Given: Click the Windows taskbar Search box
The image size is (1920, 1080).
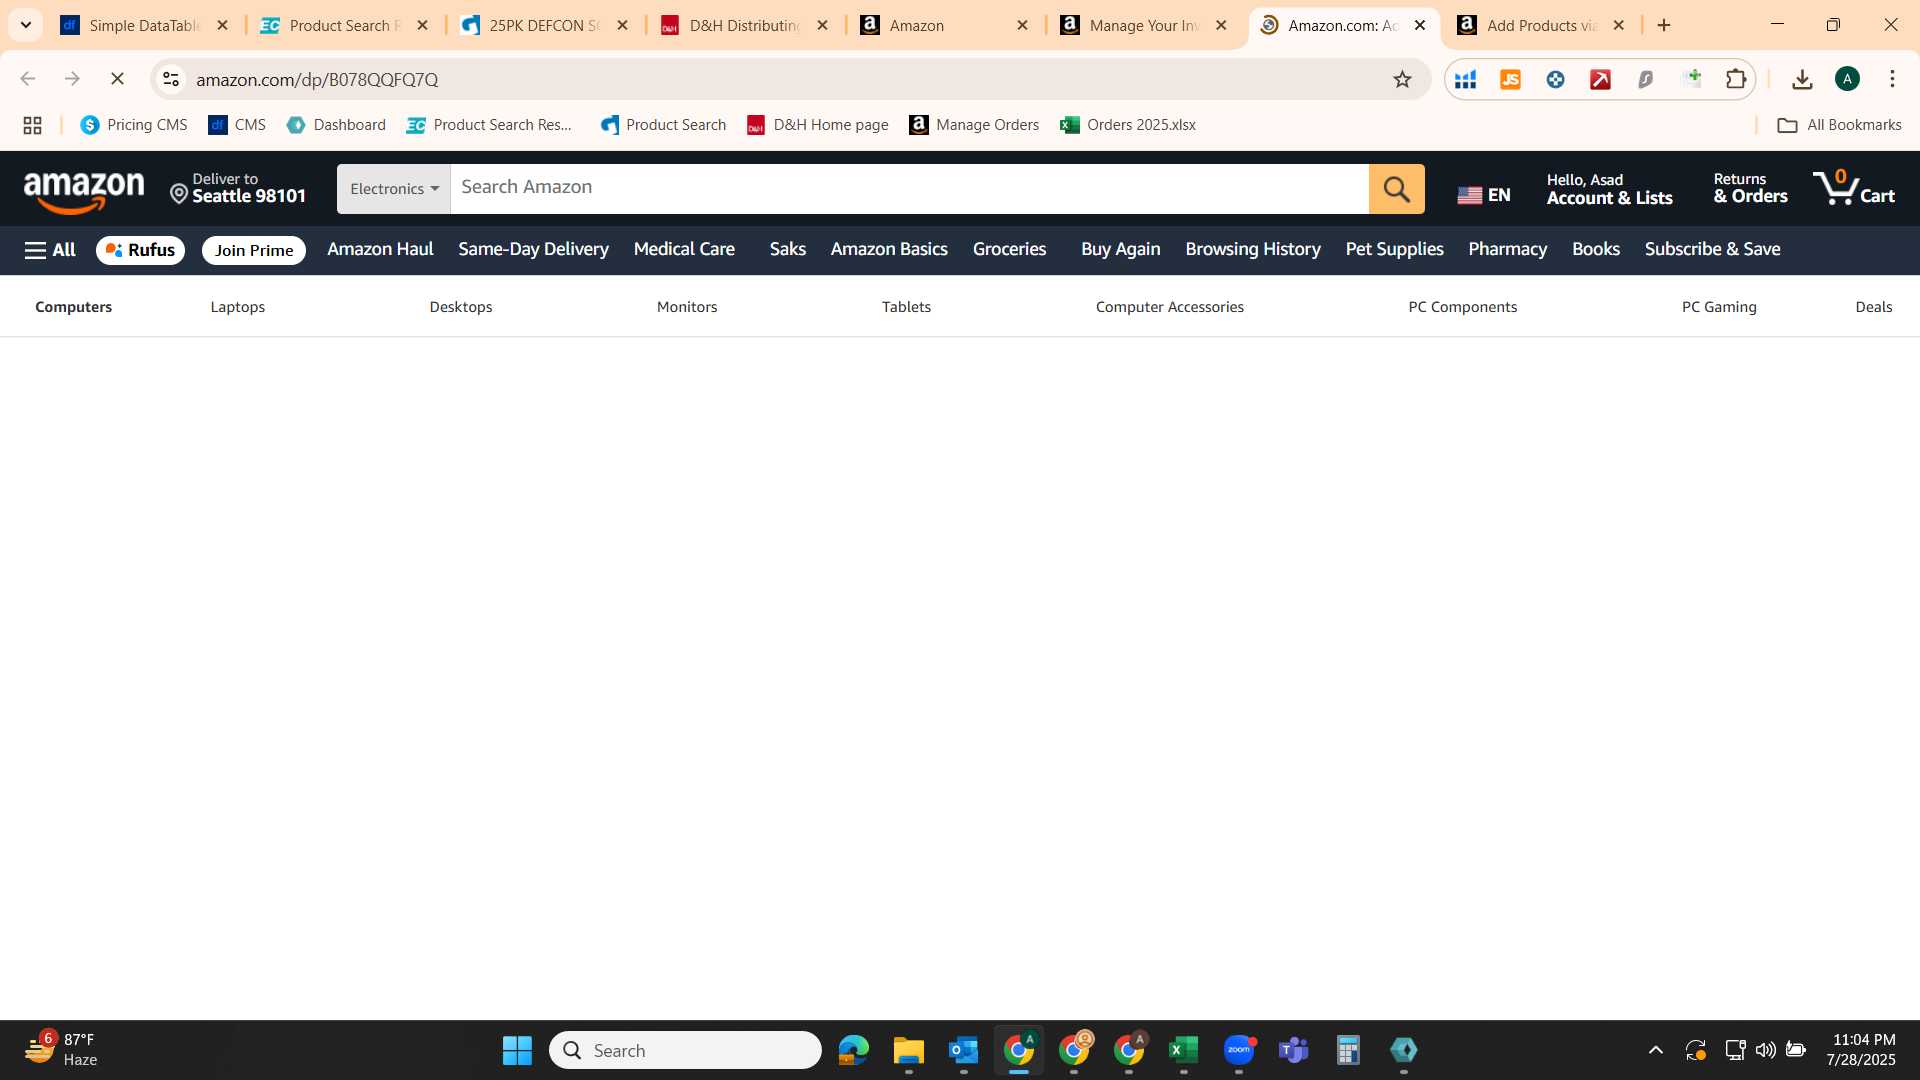Looking at the screenshot, I should 685,1050.
